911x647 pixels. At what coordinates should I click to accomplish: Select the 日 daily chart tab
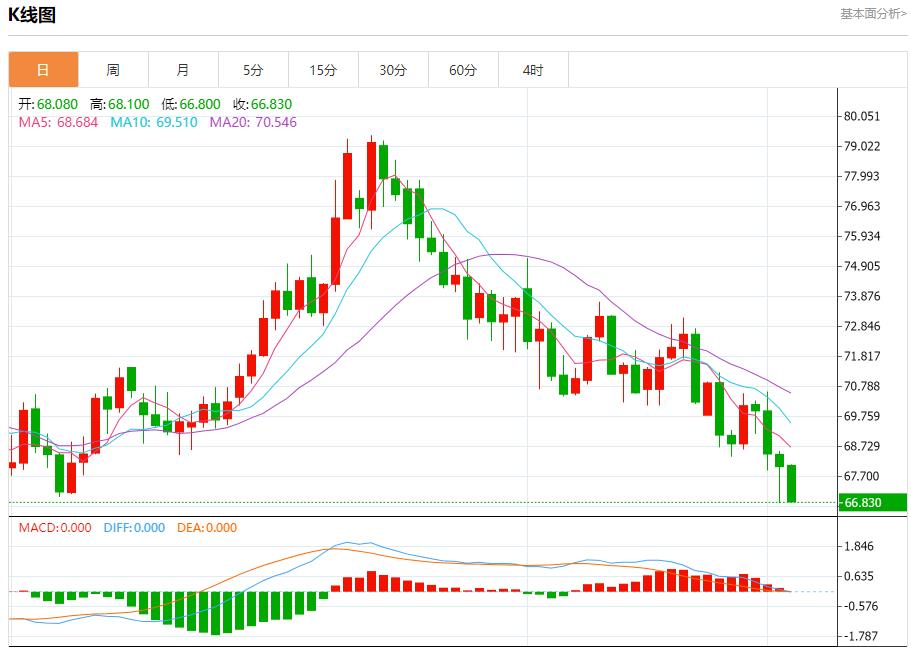(44, 70)
